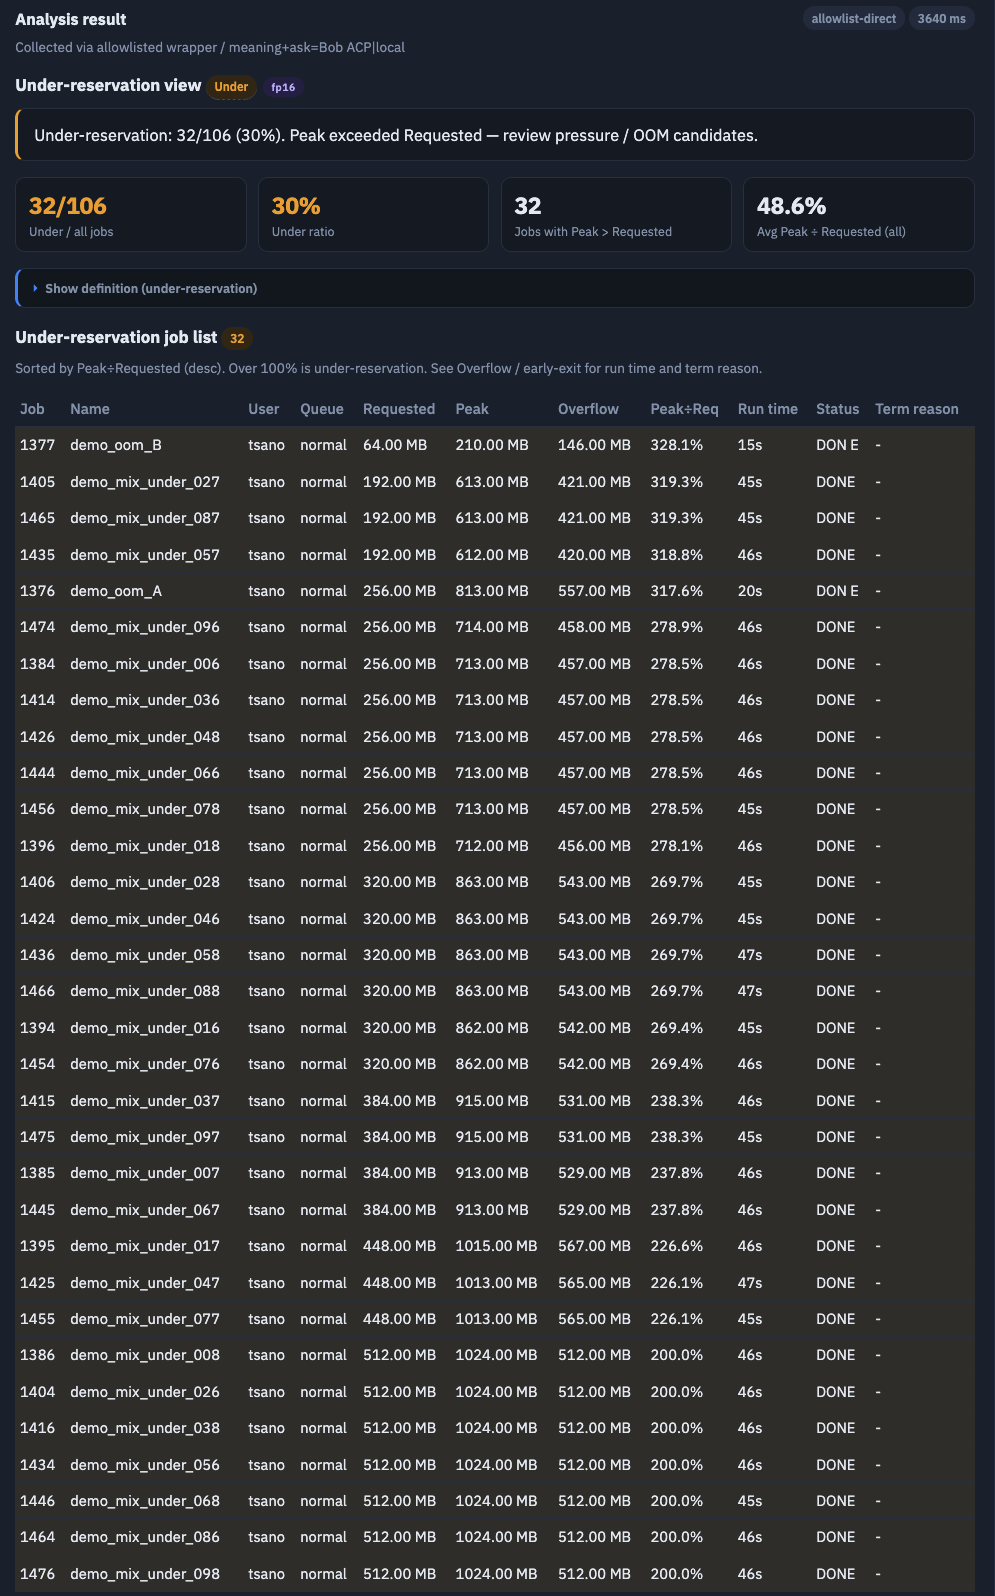Click the User column header
The height and width of the screenshot is (1596, 995).
click(x=264, y=409)
